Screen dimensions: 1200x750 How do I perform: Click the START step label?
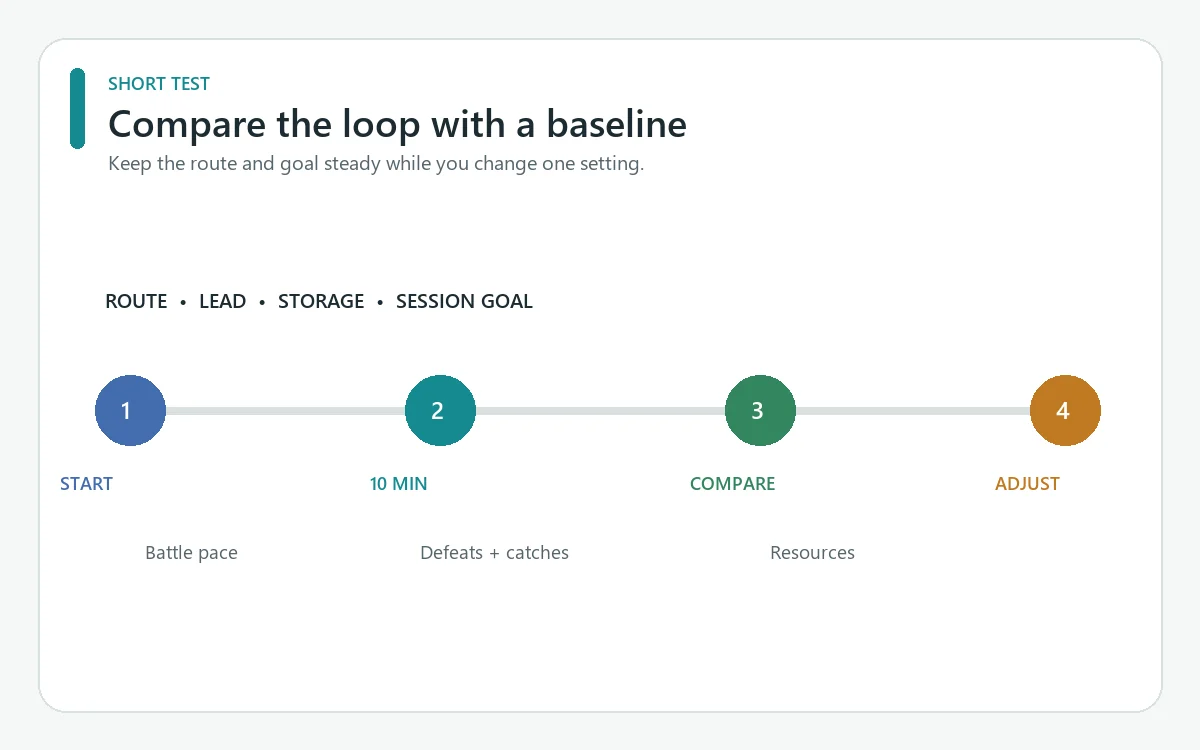(x=86, y=484)
